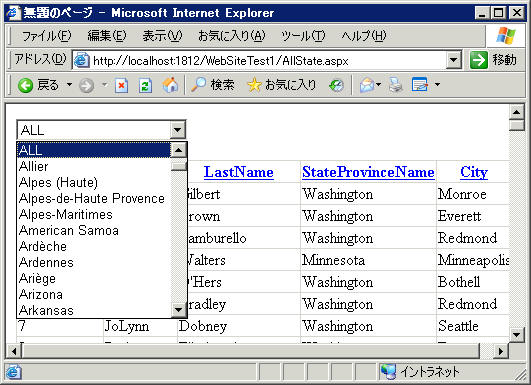Screen dimensions: 531x385
Task: Click the Bothell city cell
Action: tap(473, 282)
